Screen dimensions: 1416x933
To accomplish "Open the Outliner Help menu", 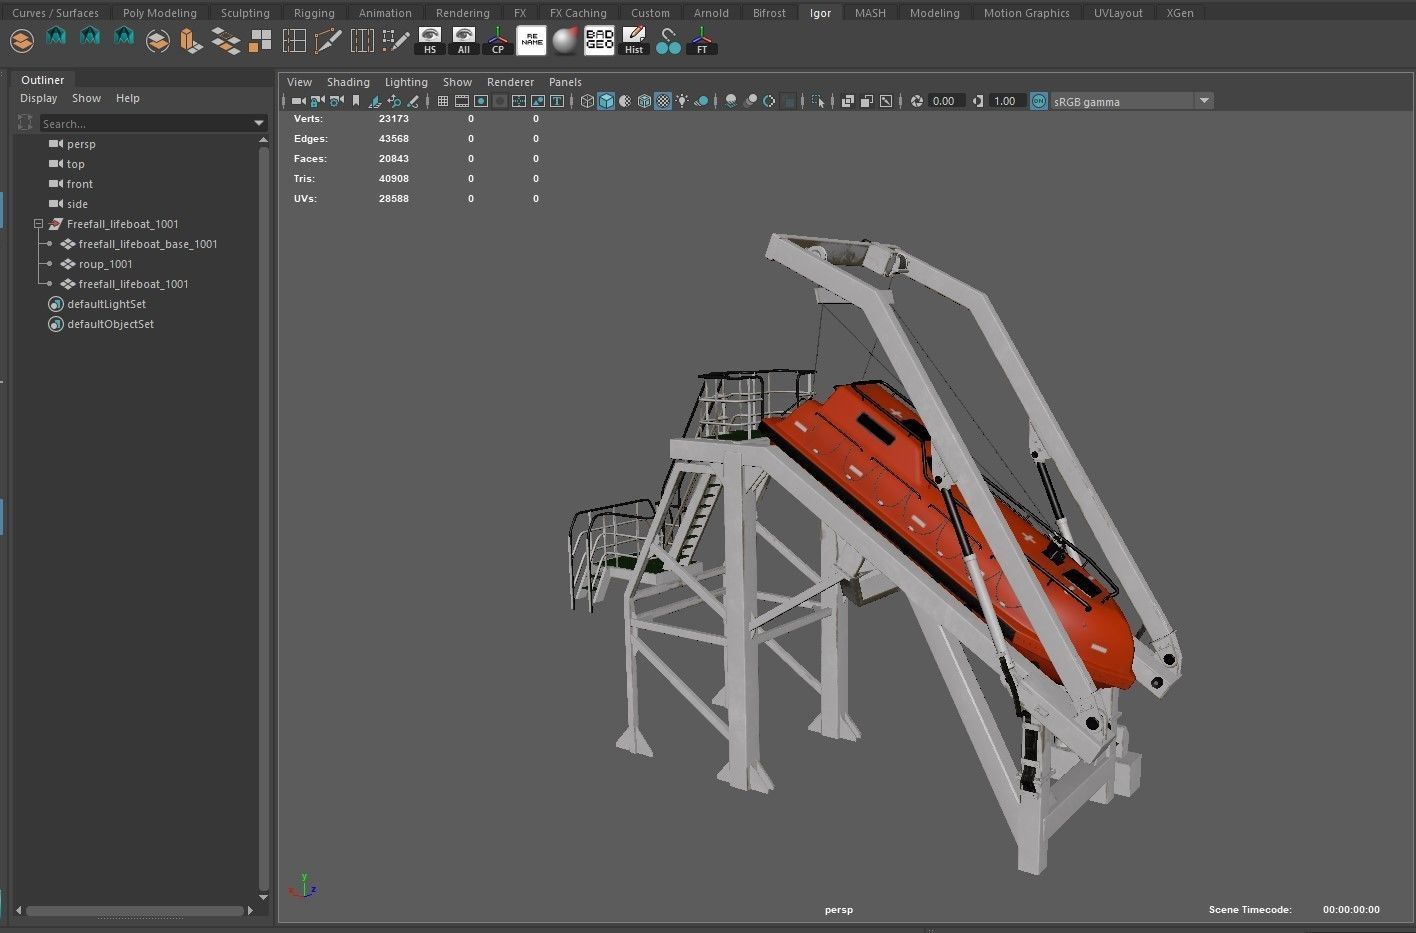I will (x=127, y=98).
